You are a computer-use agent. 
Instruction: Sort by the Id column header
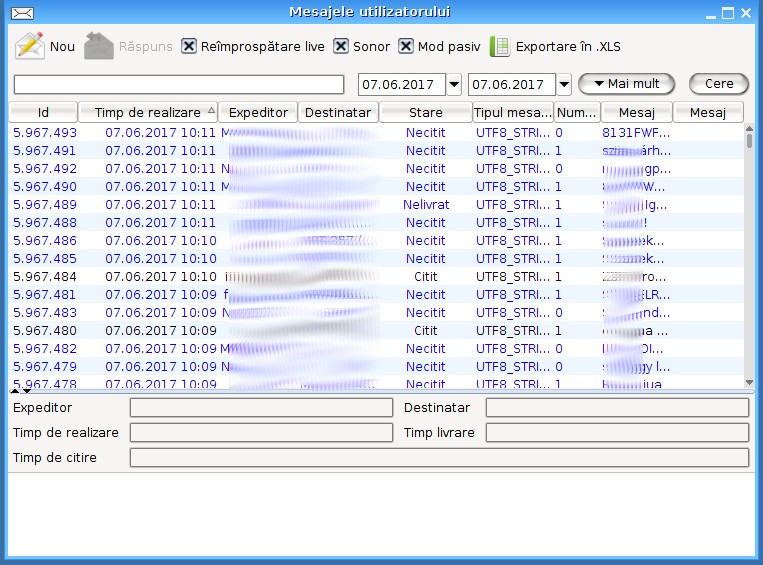tap(43, 113)
